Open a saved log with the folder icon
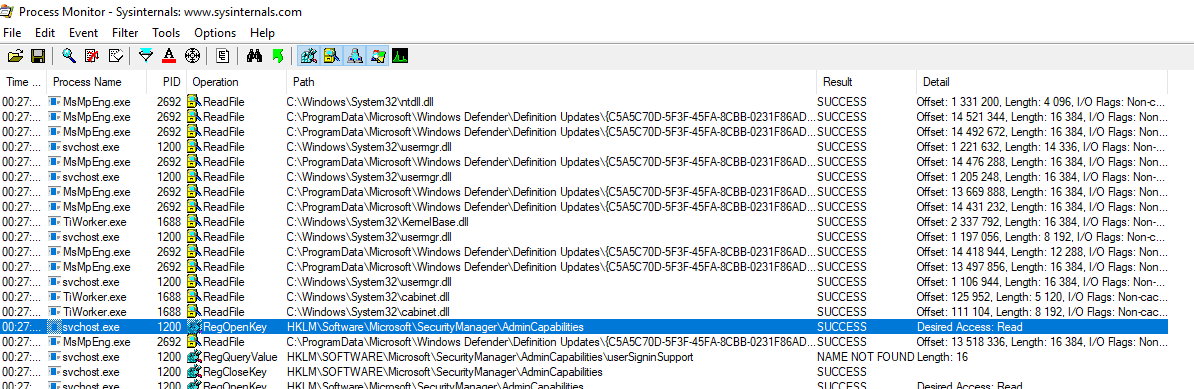The height and width of the screenshot is (389, 1194). click(15, 56)
